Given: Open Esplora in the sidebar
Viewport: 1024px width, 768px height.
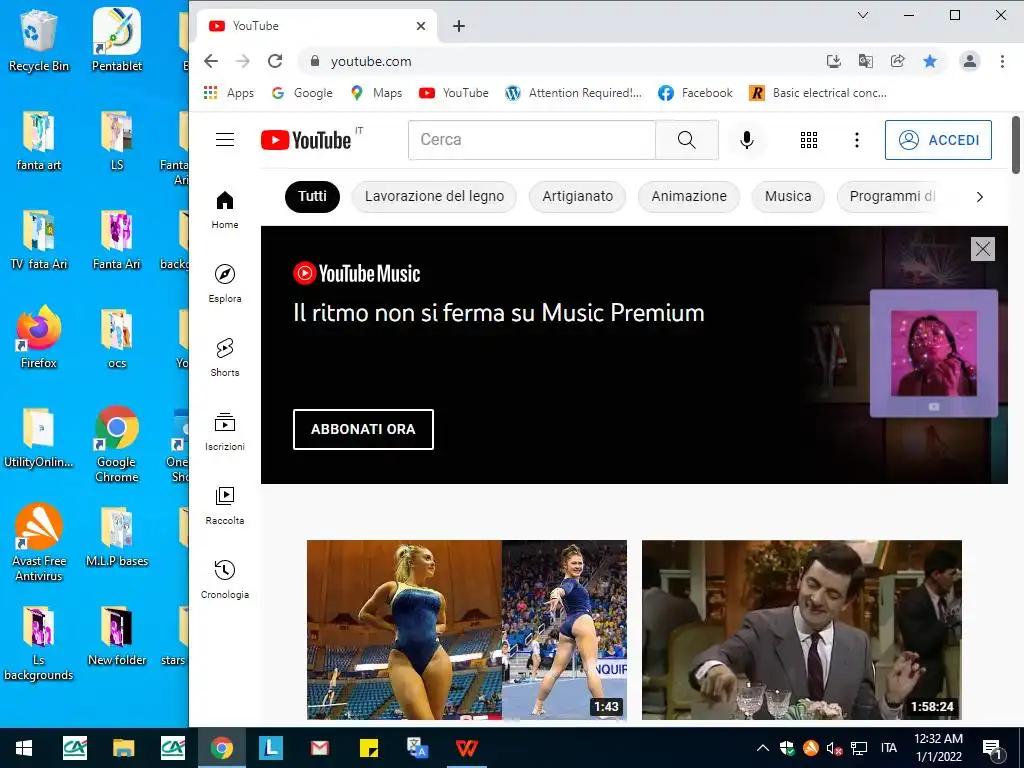Looking at the screenshot, I should coord(225,283).
